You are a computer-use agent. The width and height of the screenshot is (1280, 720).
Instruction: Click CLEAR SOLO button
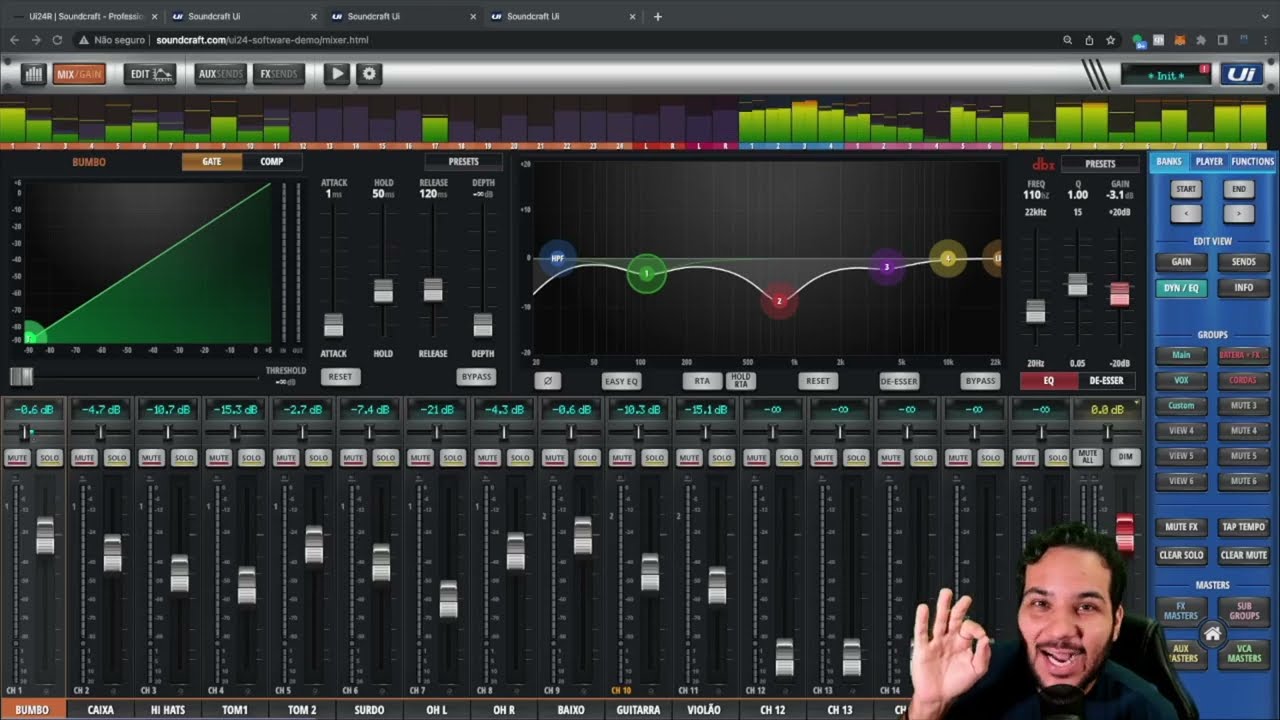pos(1181,555)
